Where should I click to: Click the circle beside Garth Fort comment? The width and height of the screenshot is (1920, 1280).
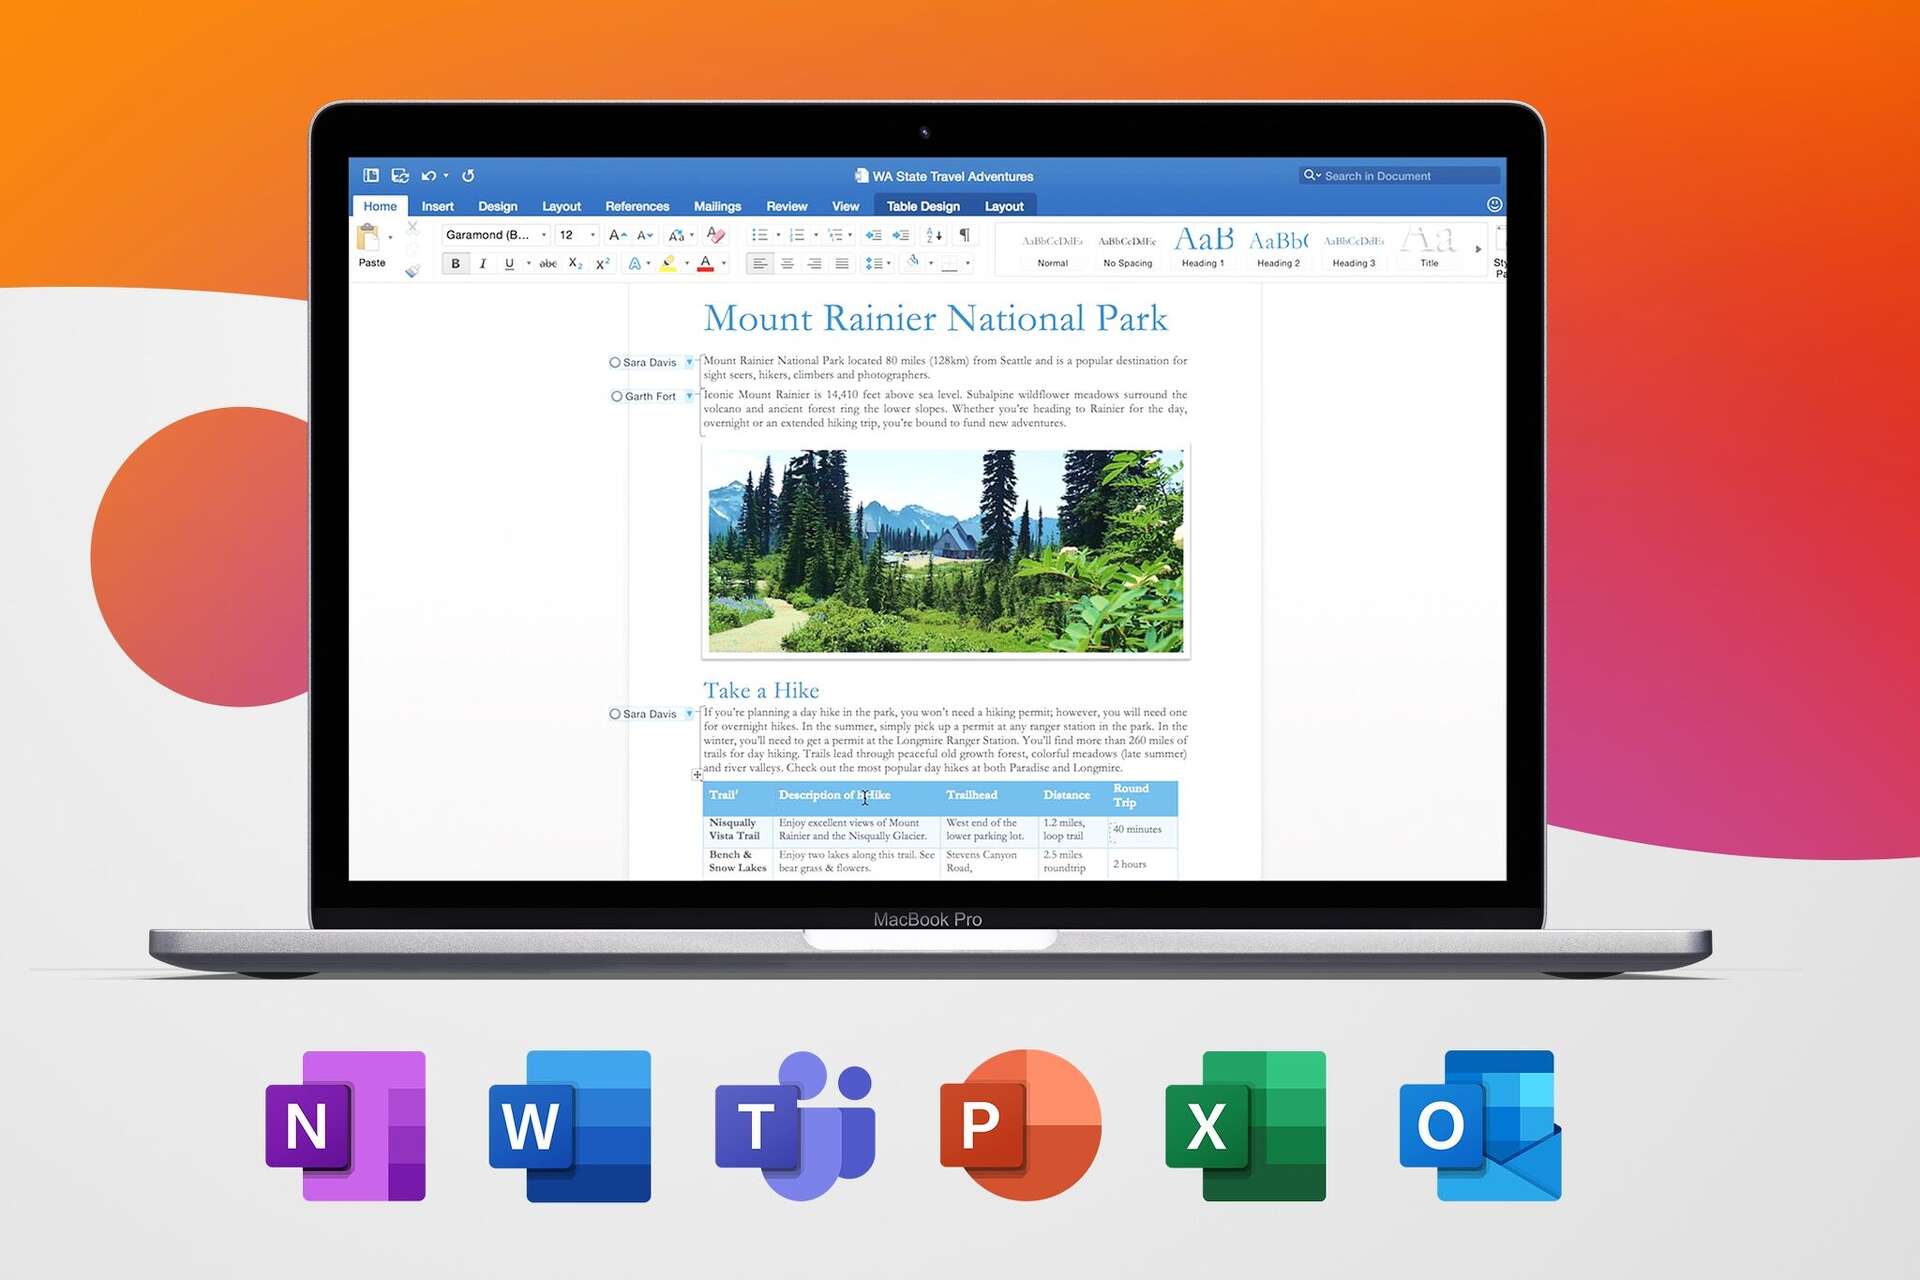[617, 397]
